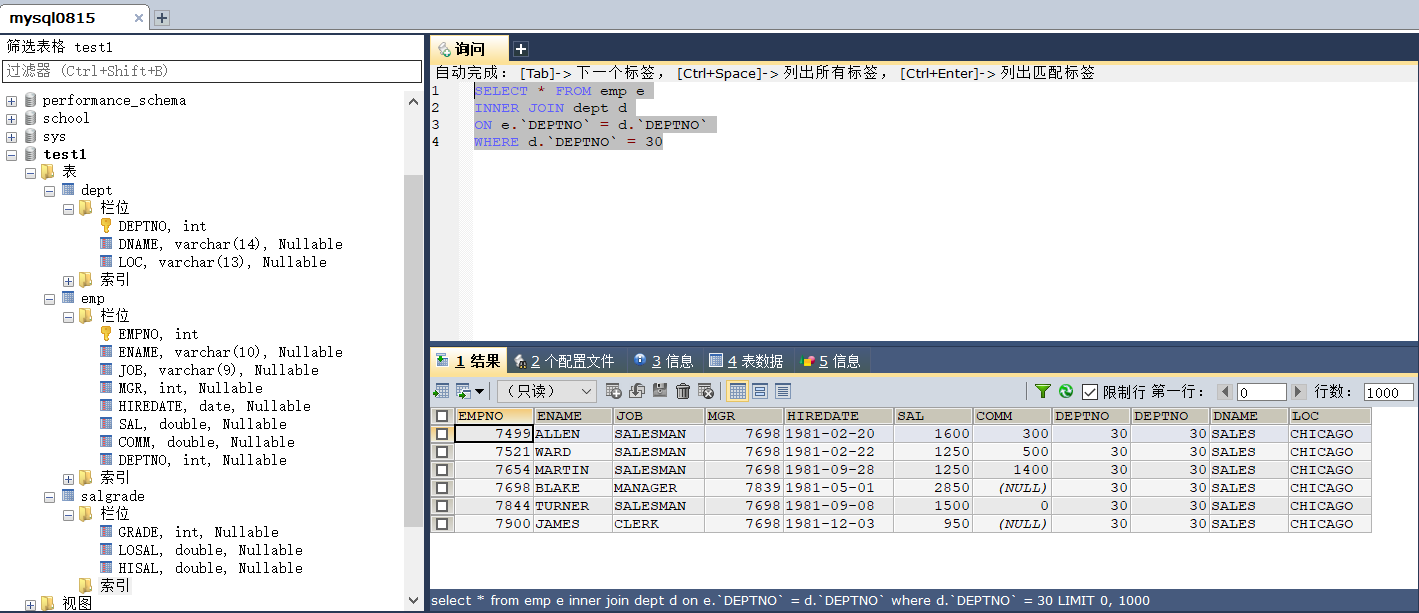Select the DEPTNO primary key icon under dept
Viewport: 1419px width, 613px height.
(107, 226)
